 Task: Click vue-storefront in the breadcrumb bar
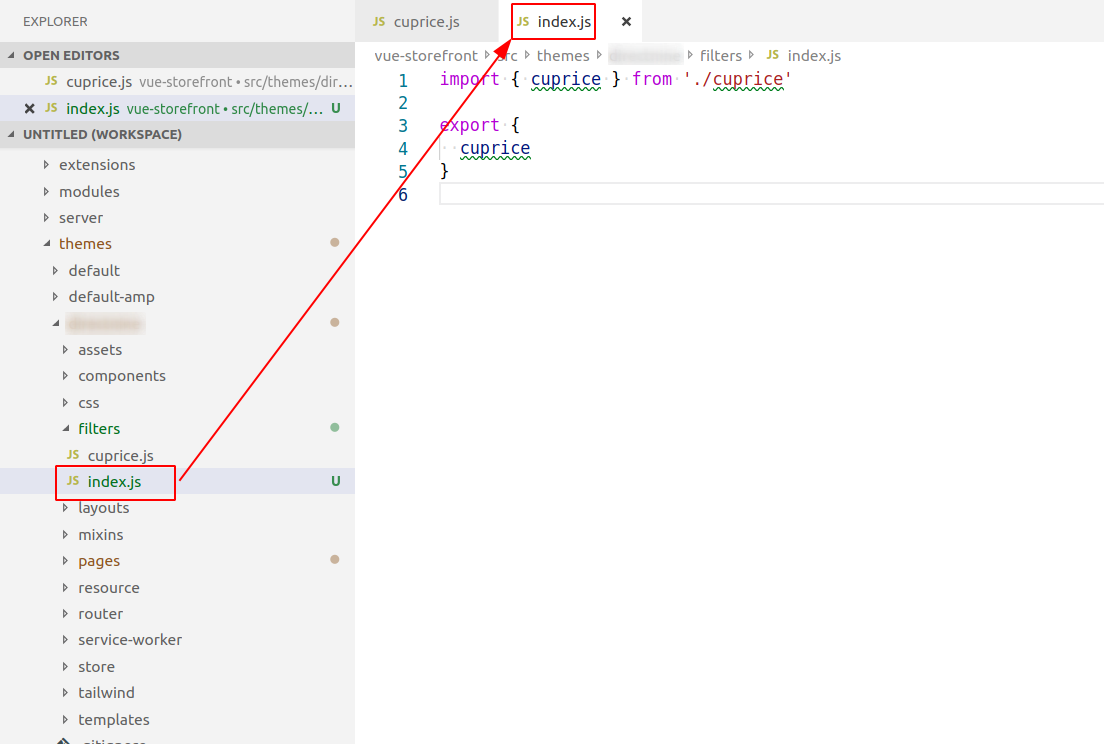click(424, 55)
